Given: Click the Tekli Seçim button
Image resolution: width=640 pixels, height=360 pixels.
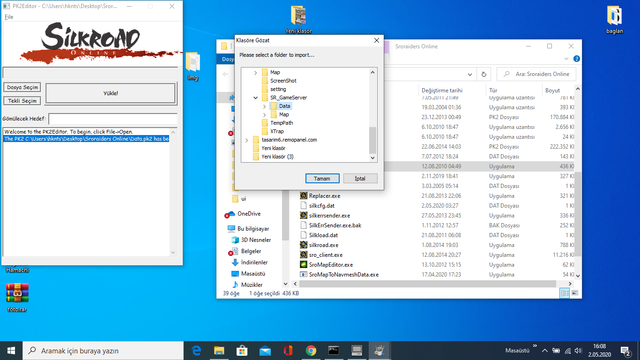Looking at the screenshot, I should (22, 101).
